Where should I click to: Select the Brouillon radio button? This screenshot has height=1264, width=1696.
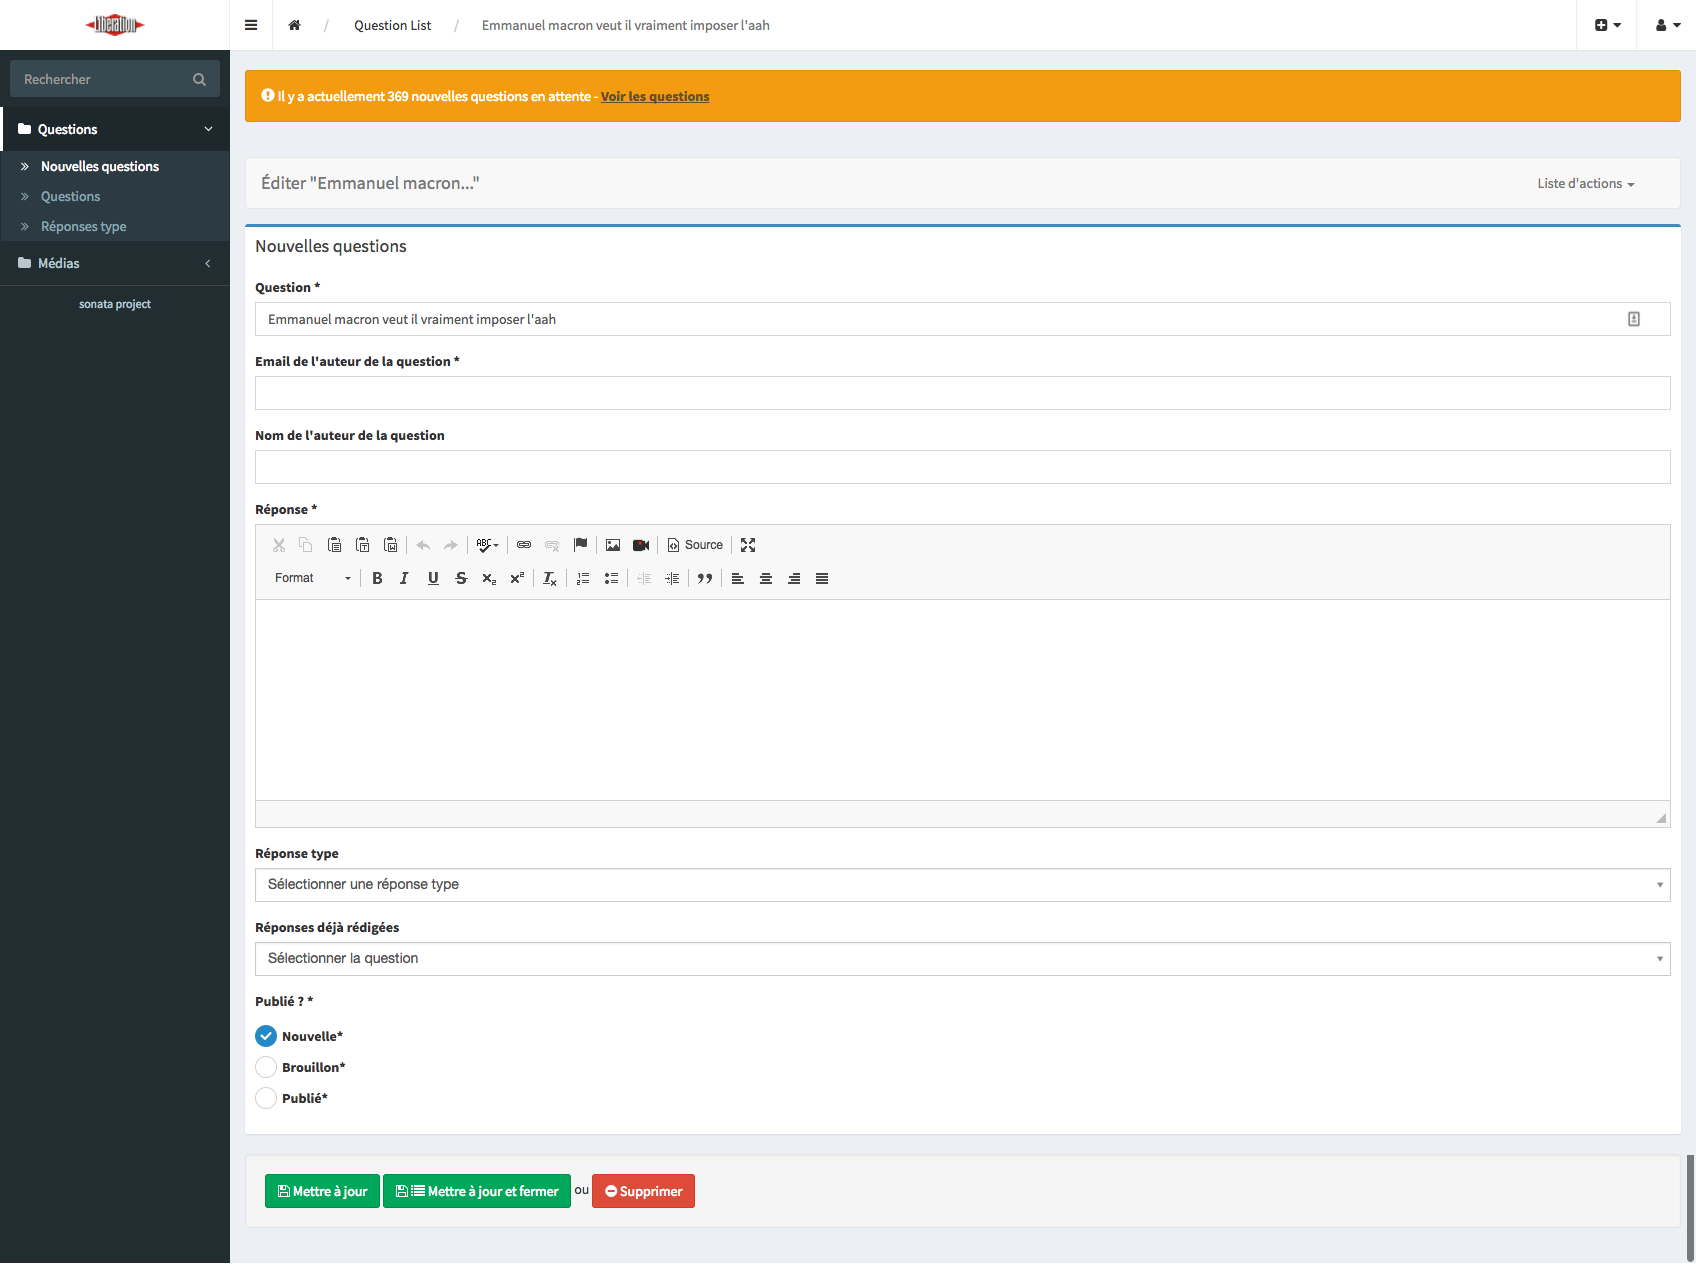[x=266, y=1067]
